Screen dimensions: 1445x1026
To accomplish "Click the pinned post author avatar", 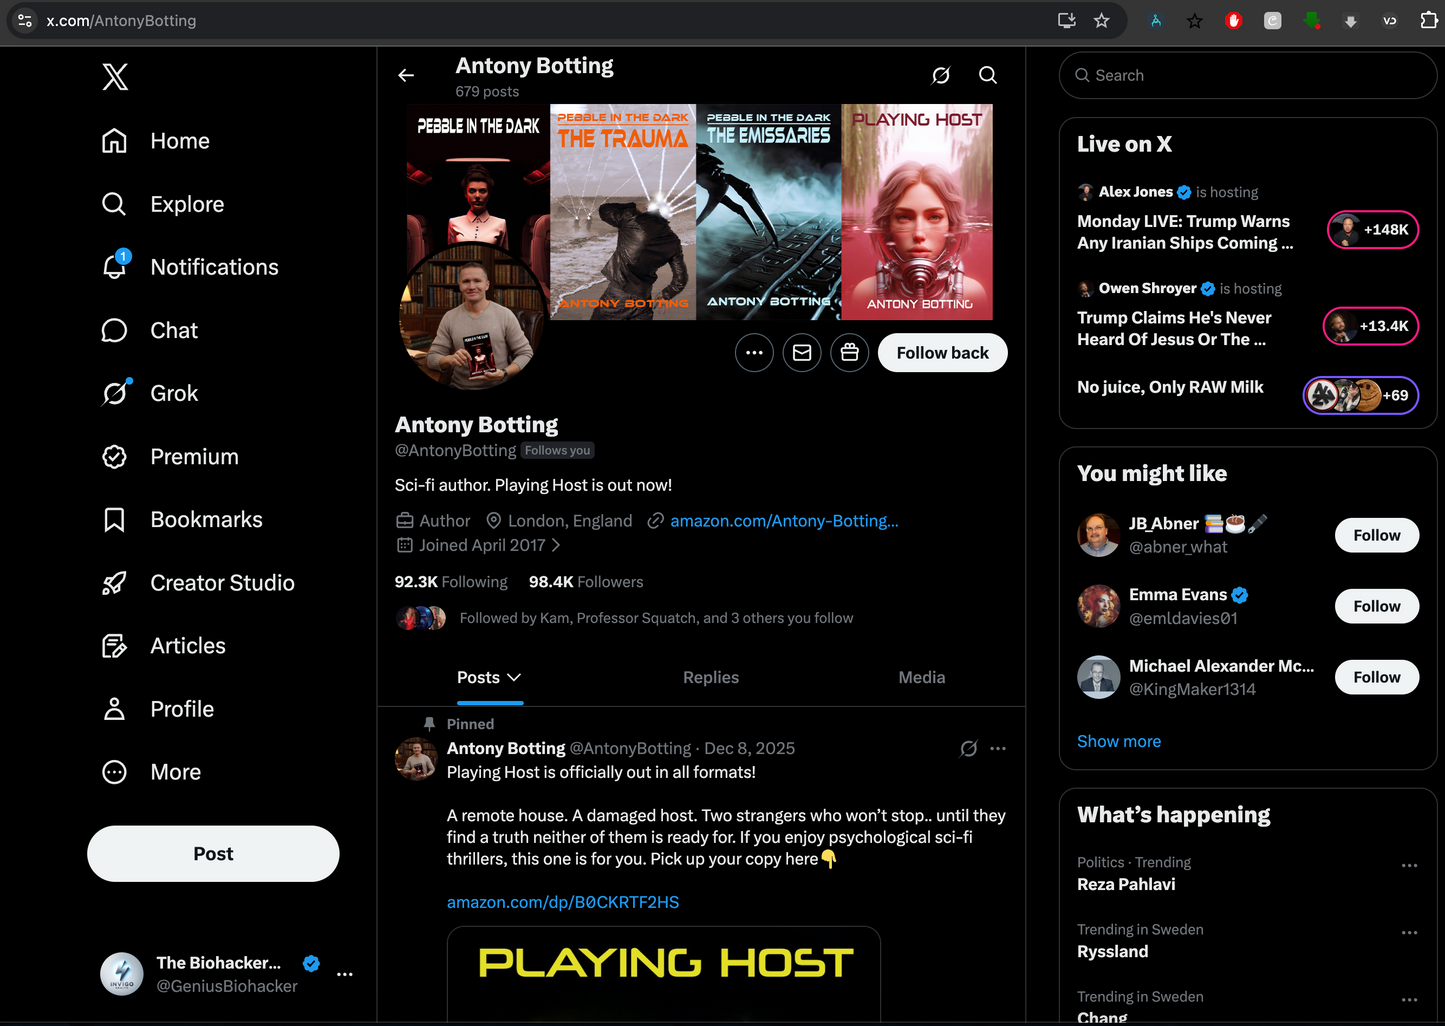I will (x=416, y=759).
